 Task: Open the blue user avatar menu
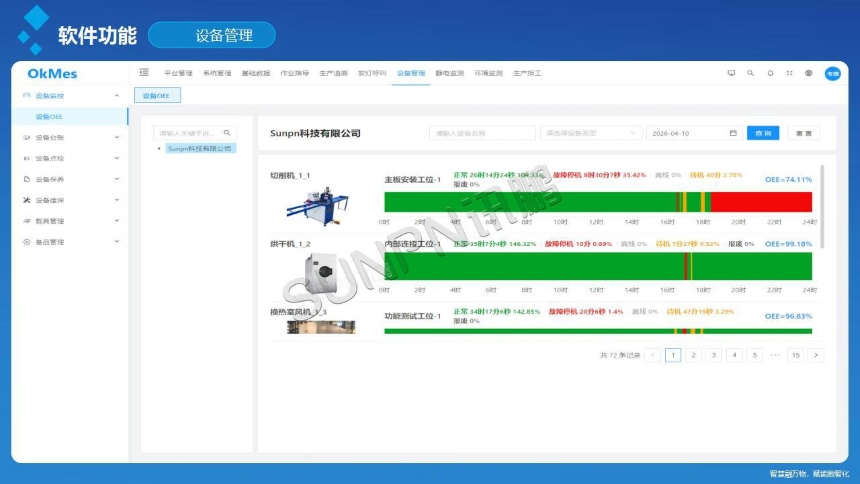click(833, 74)
